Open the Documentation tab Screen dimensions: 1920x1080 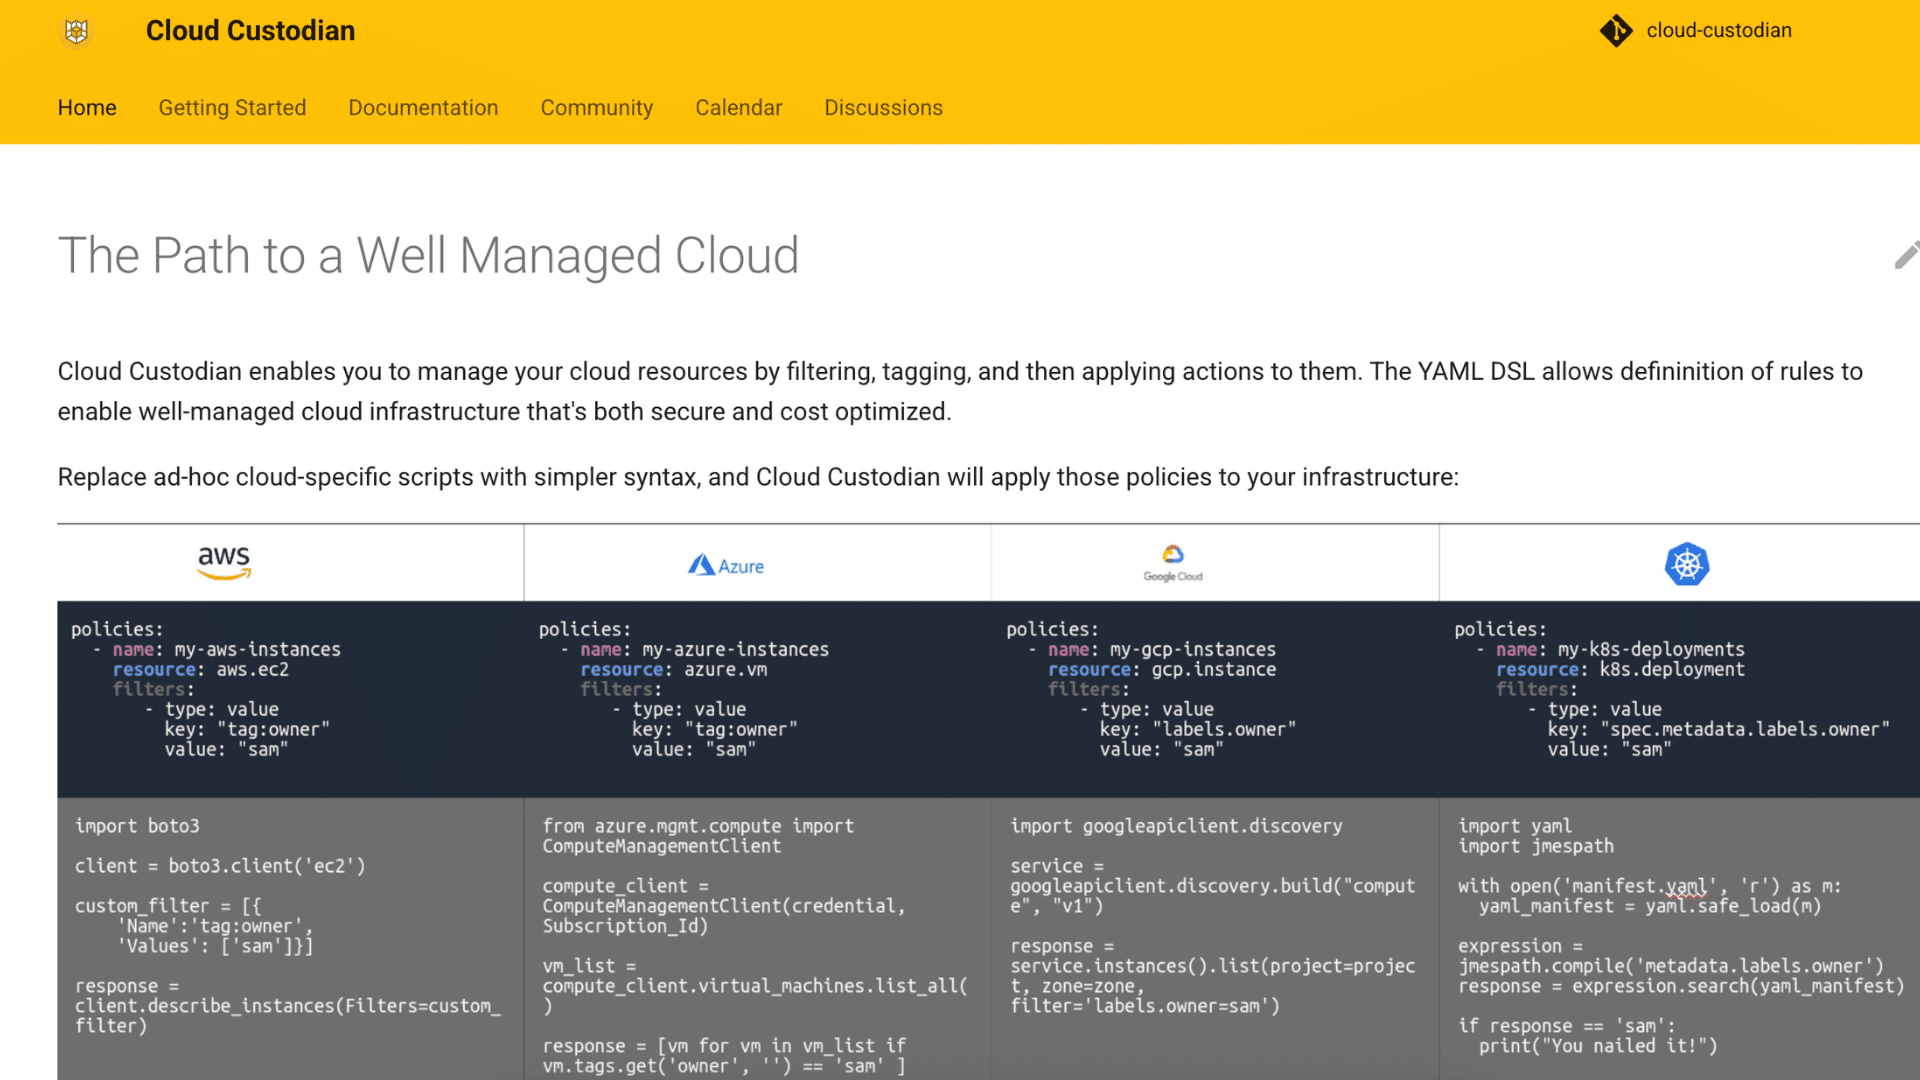click(x=423, y=108)
